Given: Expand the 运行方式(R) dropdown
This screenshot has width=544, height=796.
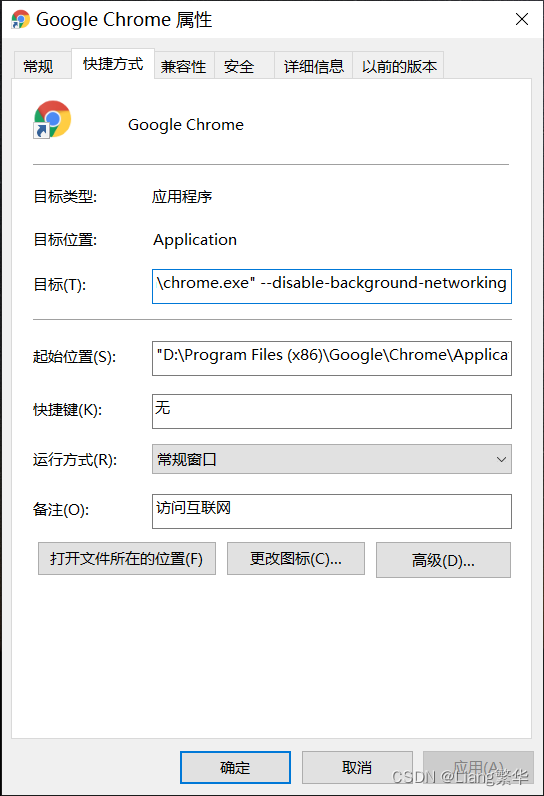Looking at the screenshot, I should click(332, 459).
